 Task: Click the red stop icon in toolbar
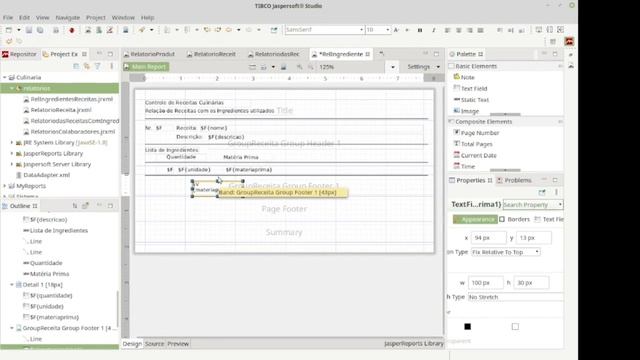(72, 30)
